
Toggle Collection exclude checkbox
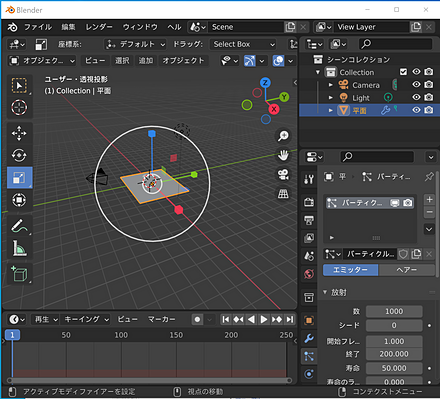click(403, 72)
